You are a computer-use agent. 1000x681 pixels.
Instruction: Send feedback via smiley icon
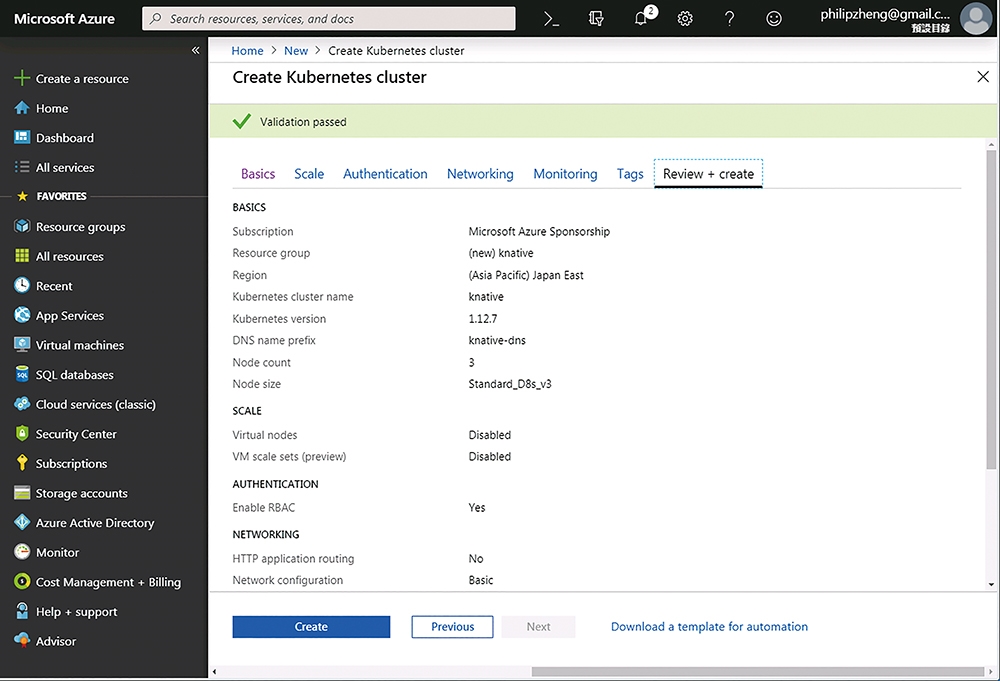coord(774,19)
